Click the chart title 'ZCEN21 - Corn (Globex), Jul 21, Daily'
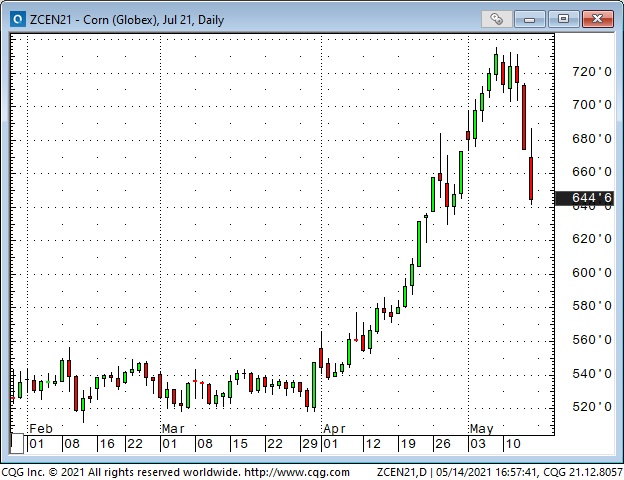This screenshot has height=480, width=624. coord(127,20)
